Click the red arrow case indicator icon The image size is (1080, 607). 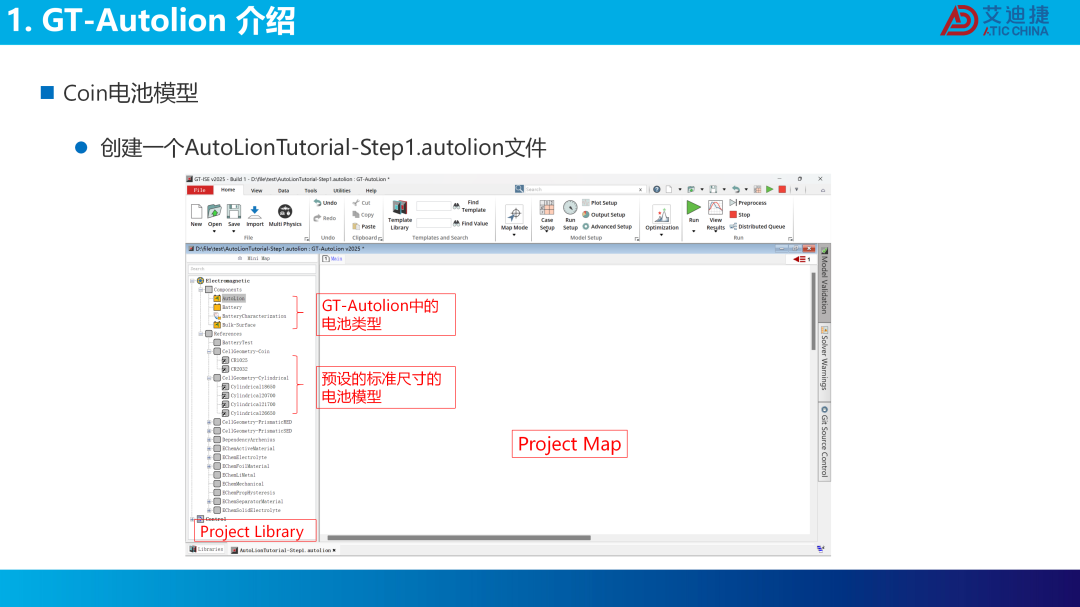point(802,260)
